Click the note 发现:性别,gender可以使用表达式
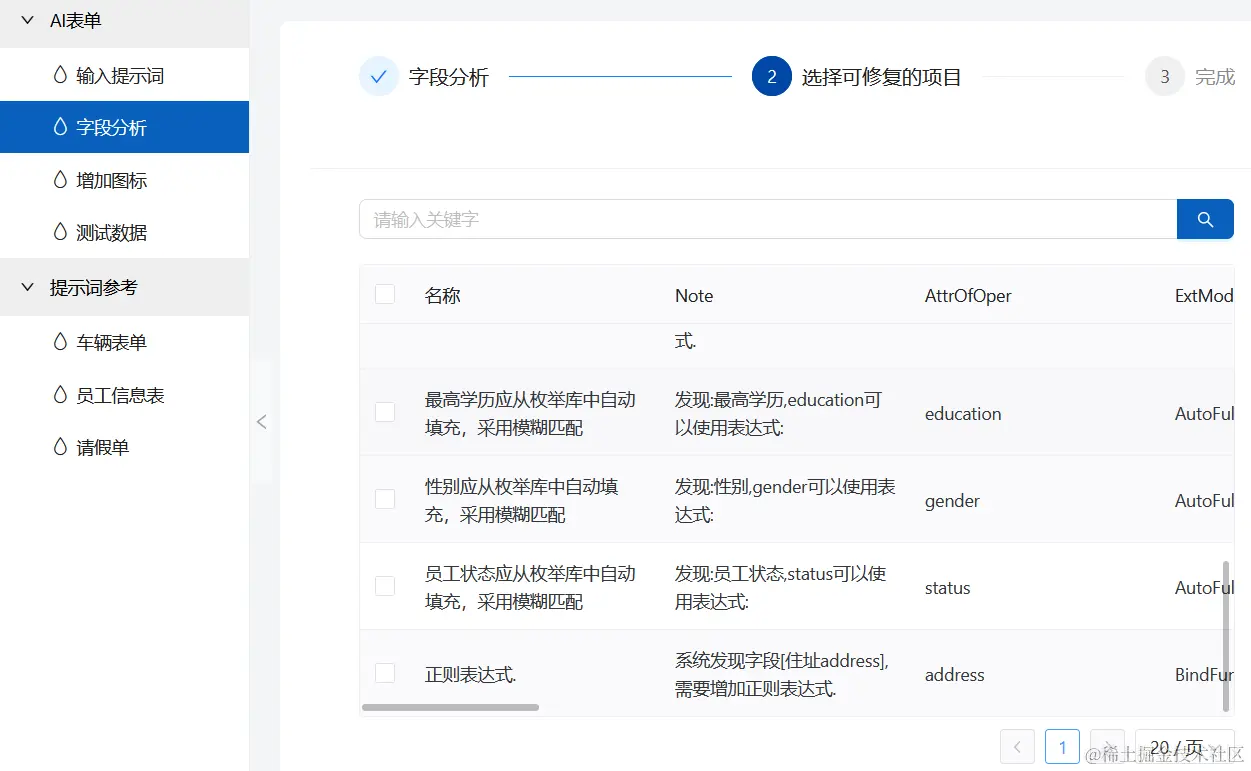This screenshot has width=1251, height=771. click(x=785, y=500)
